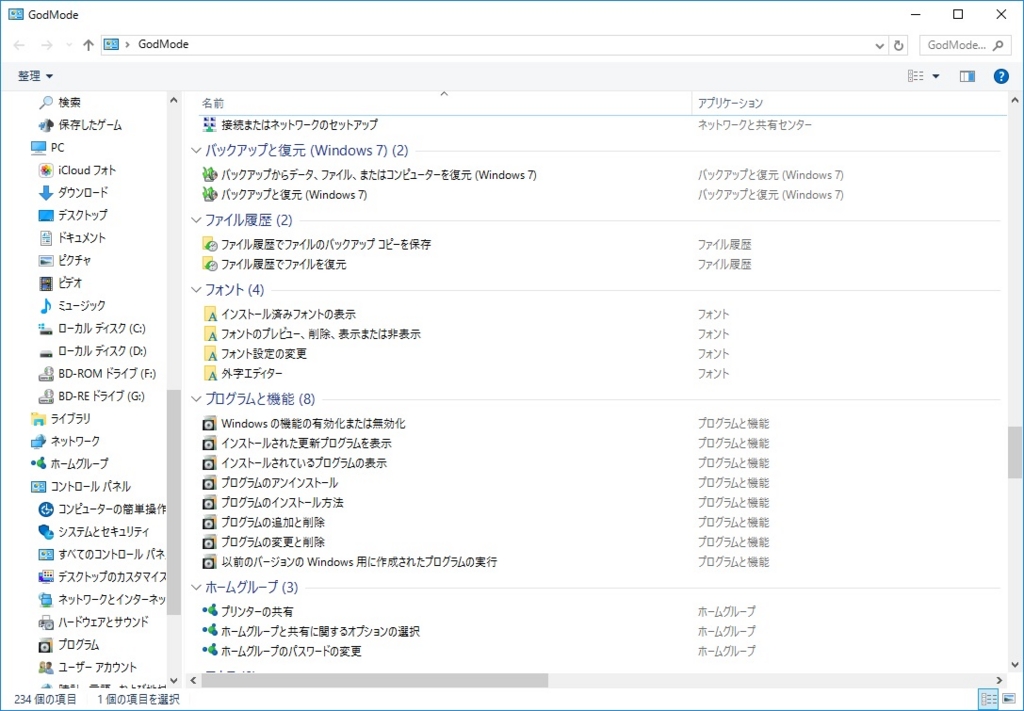Select ホームグループのパスワードの変更 item
Screen dimensions: 1024x711
(291, 651)
